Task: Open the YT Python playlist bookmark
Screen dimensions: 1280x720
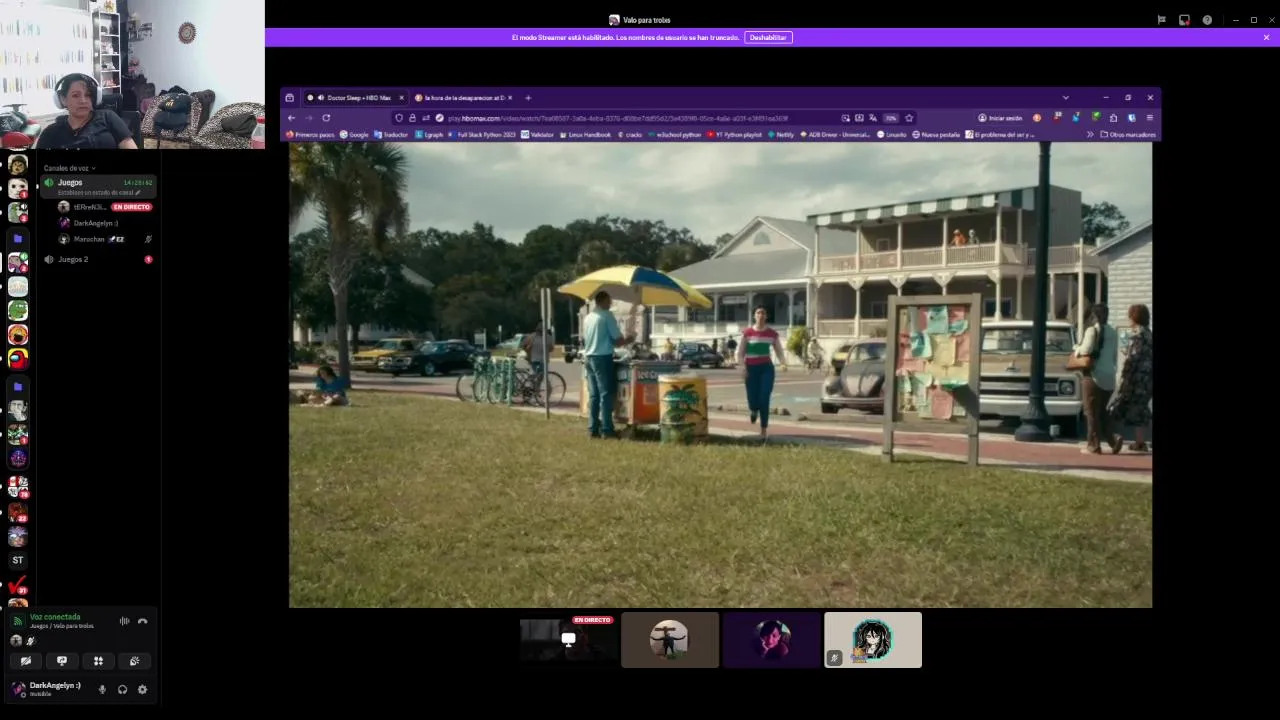Action: 733,134
